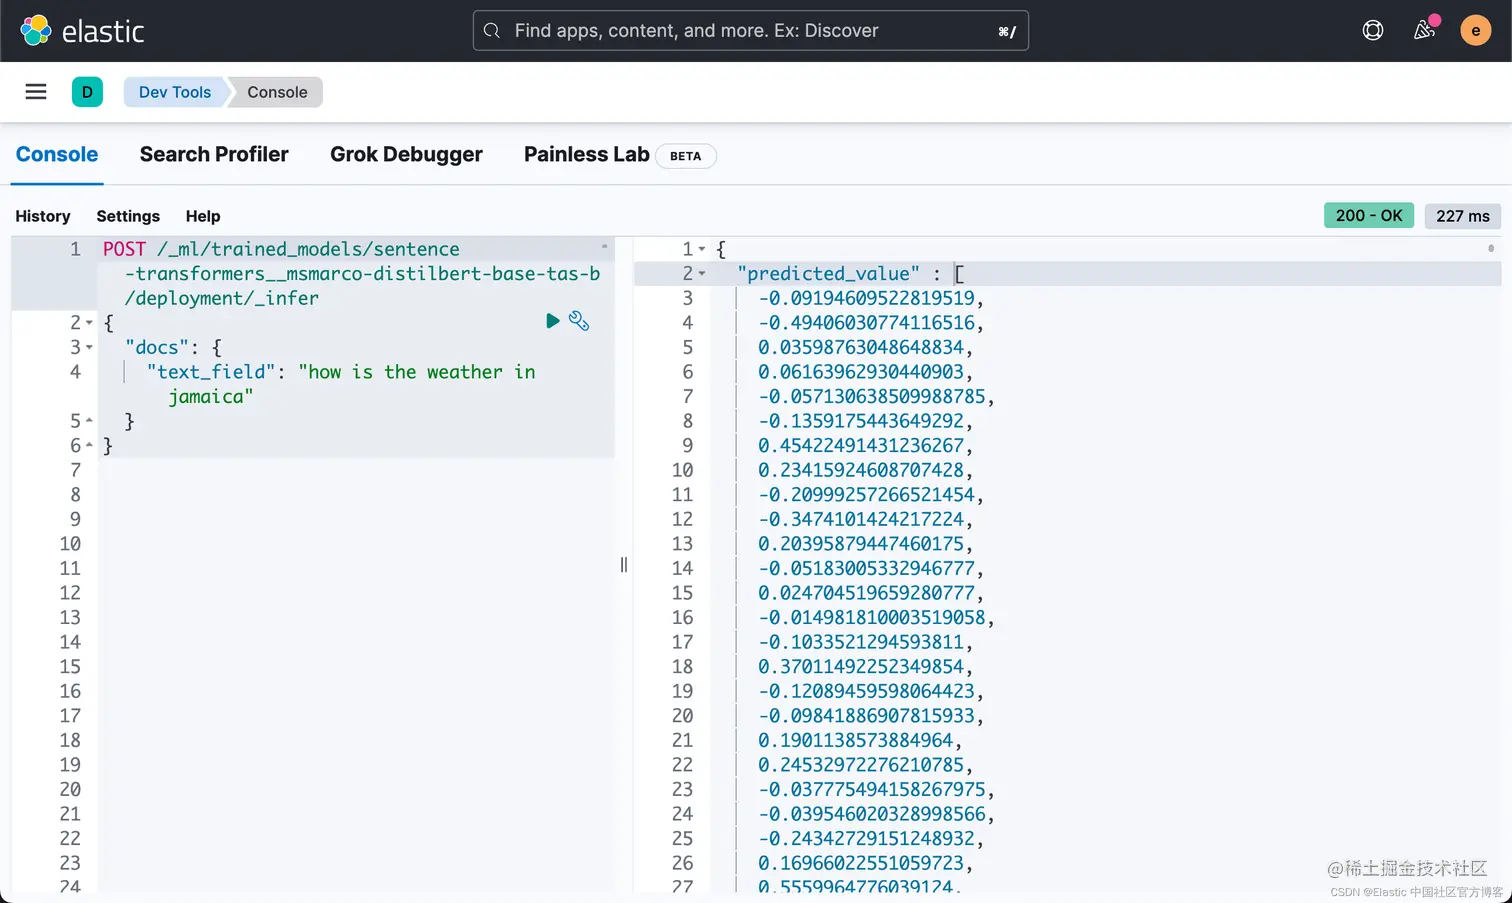Screen dimensions: 1512x903
Task: Click value 0.1901138573884964 in response
Action: (855, 741)
